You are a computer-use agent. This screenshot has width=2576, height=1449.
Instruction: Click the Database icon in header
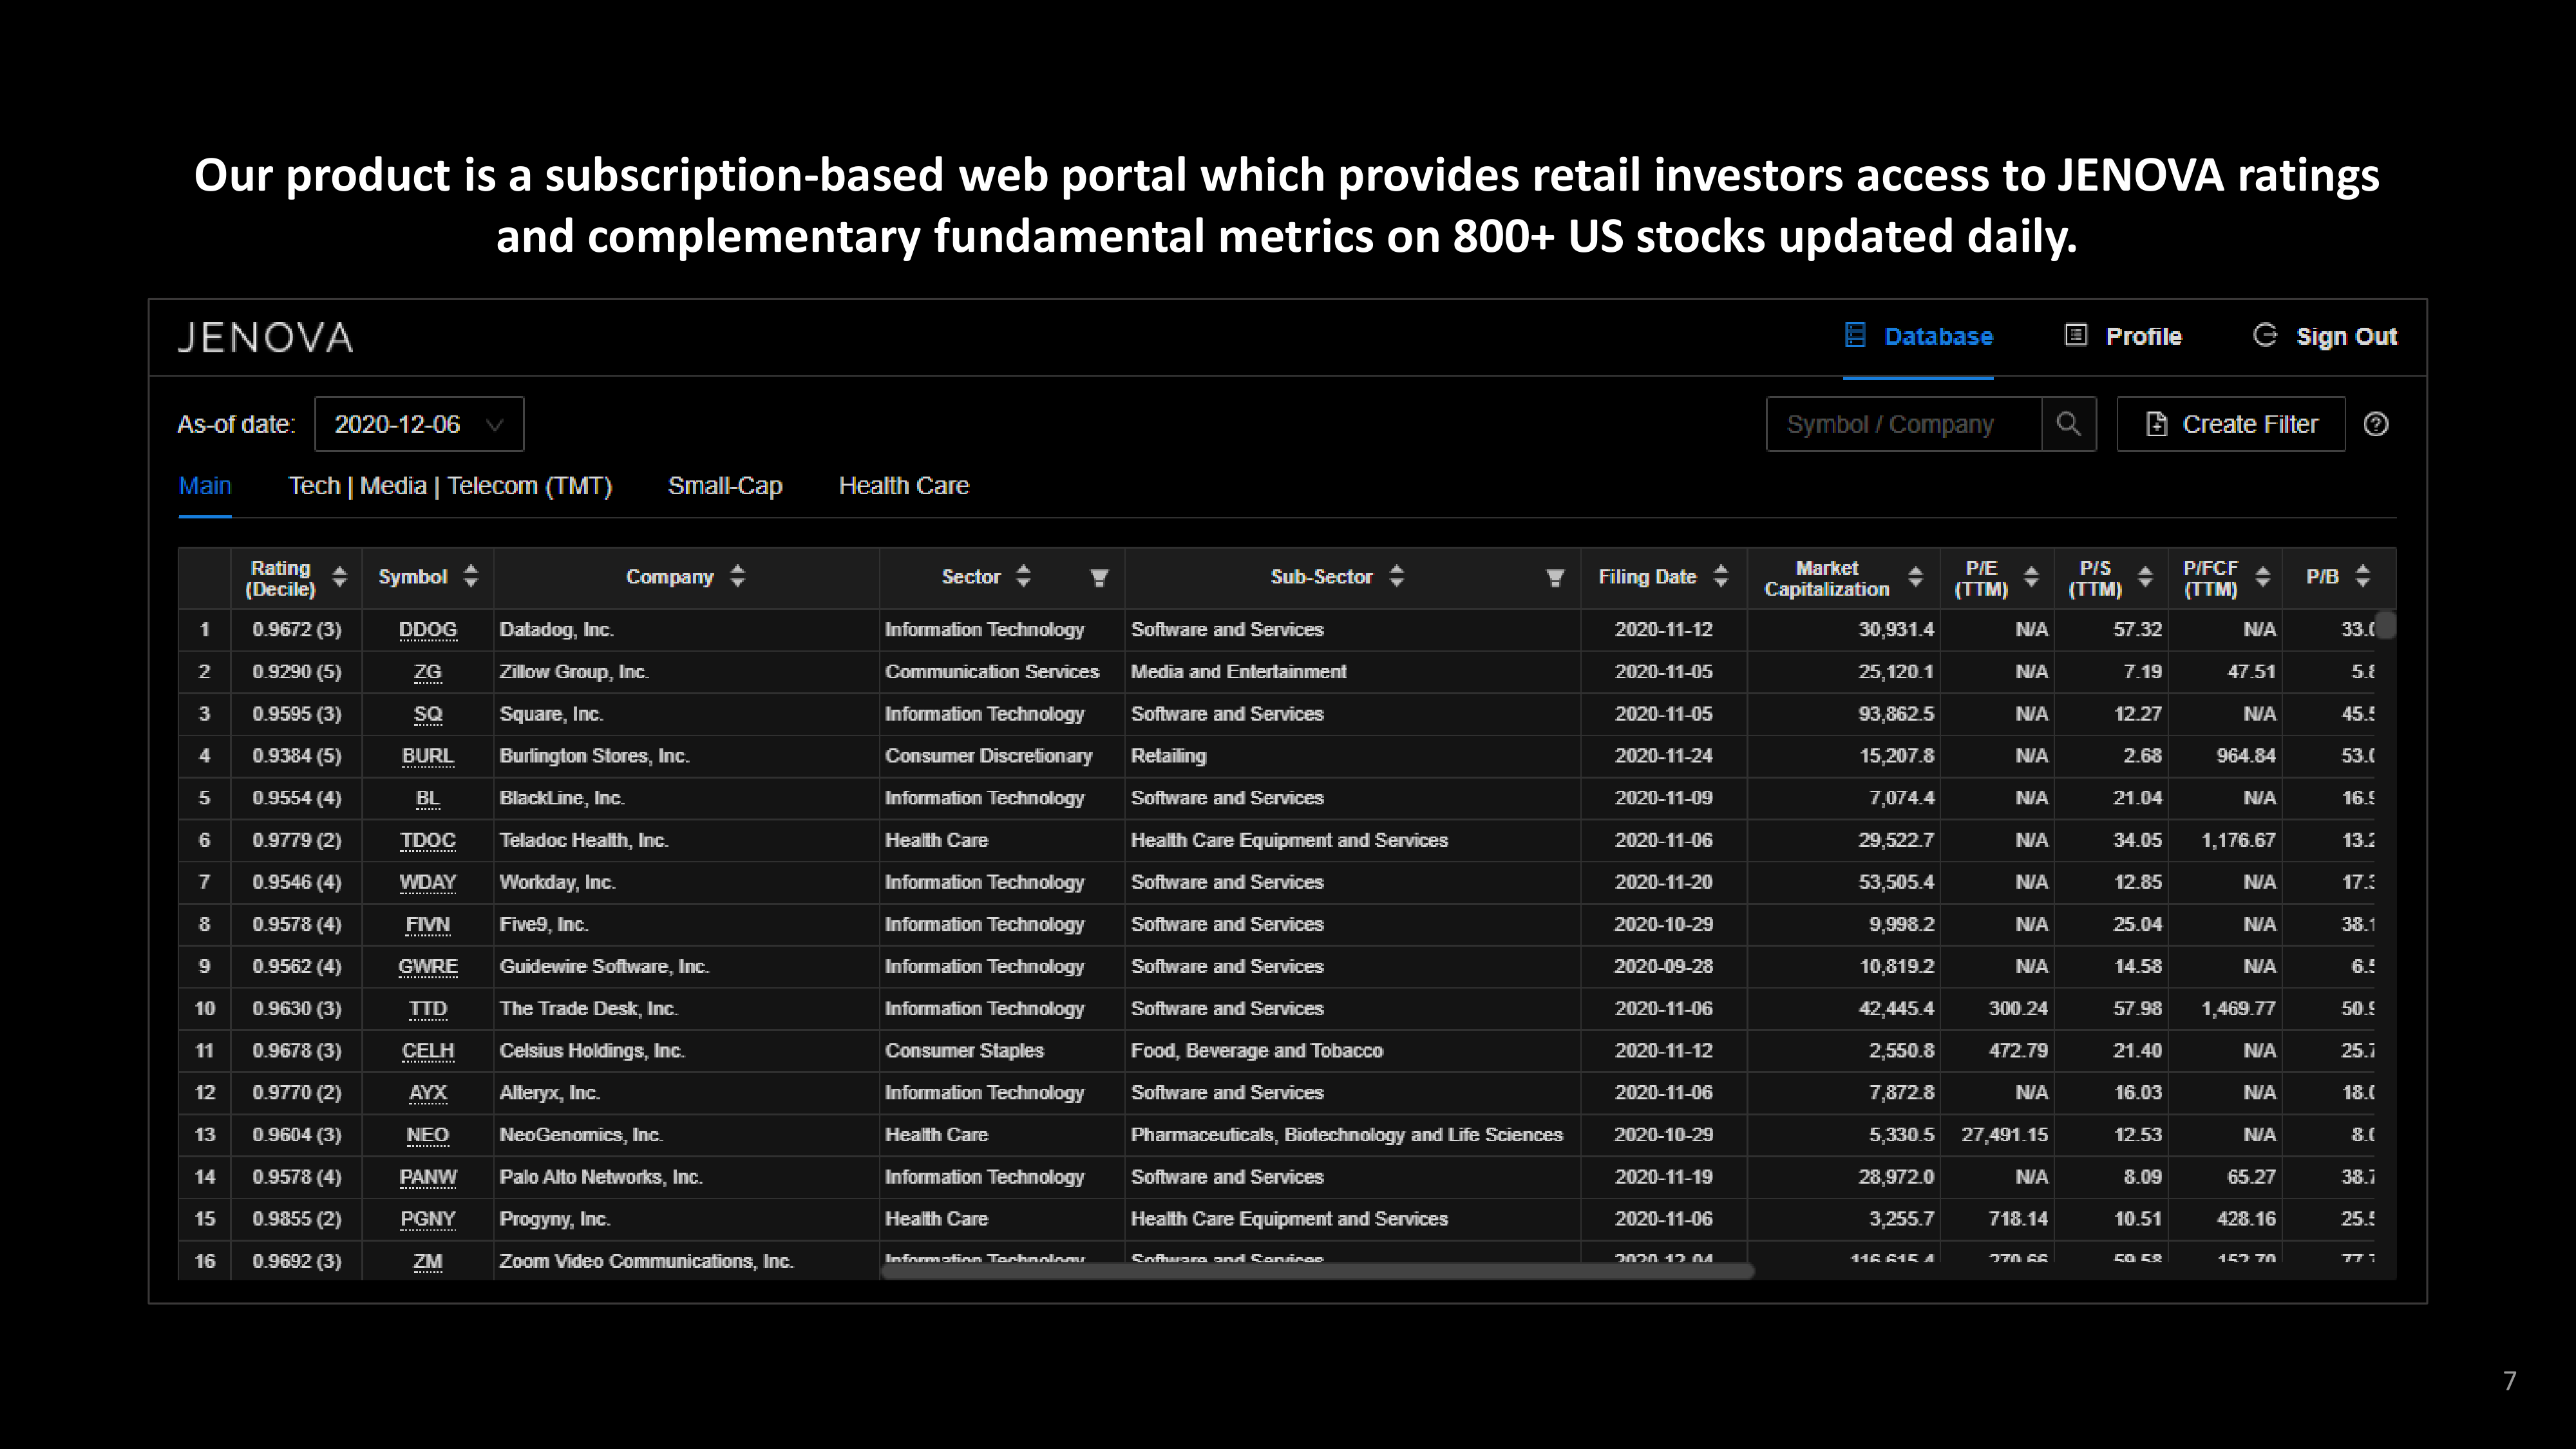[x=1855, y=335]
